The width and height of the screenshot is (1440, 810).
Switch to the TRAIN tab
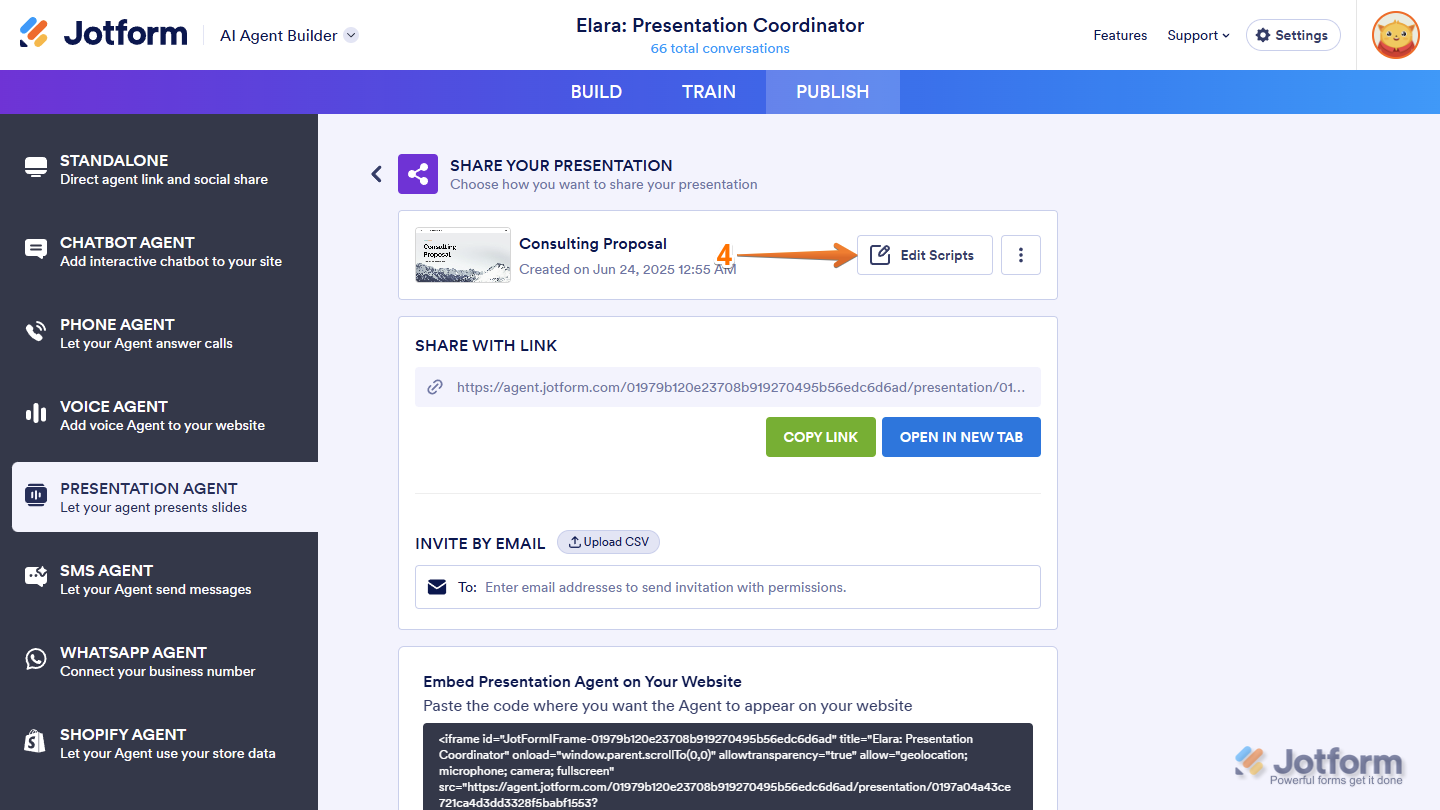pyautogui.click(x=708, y=92)
